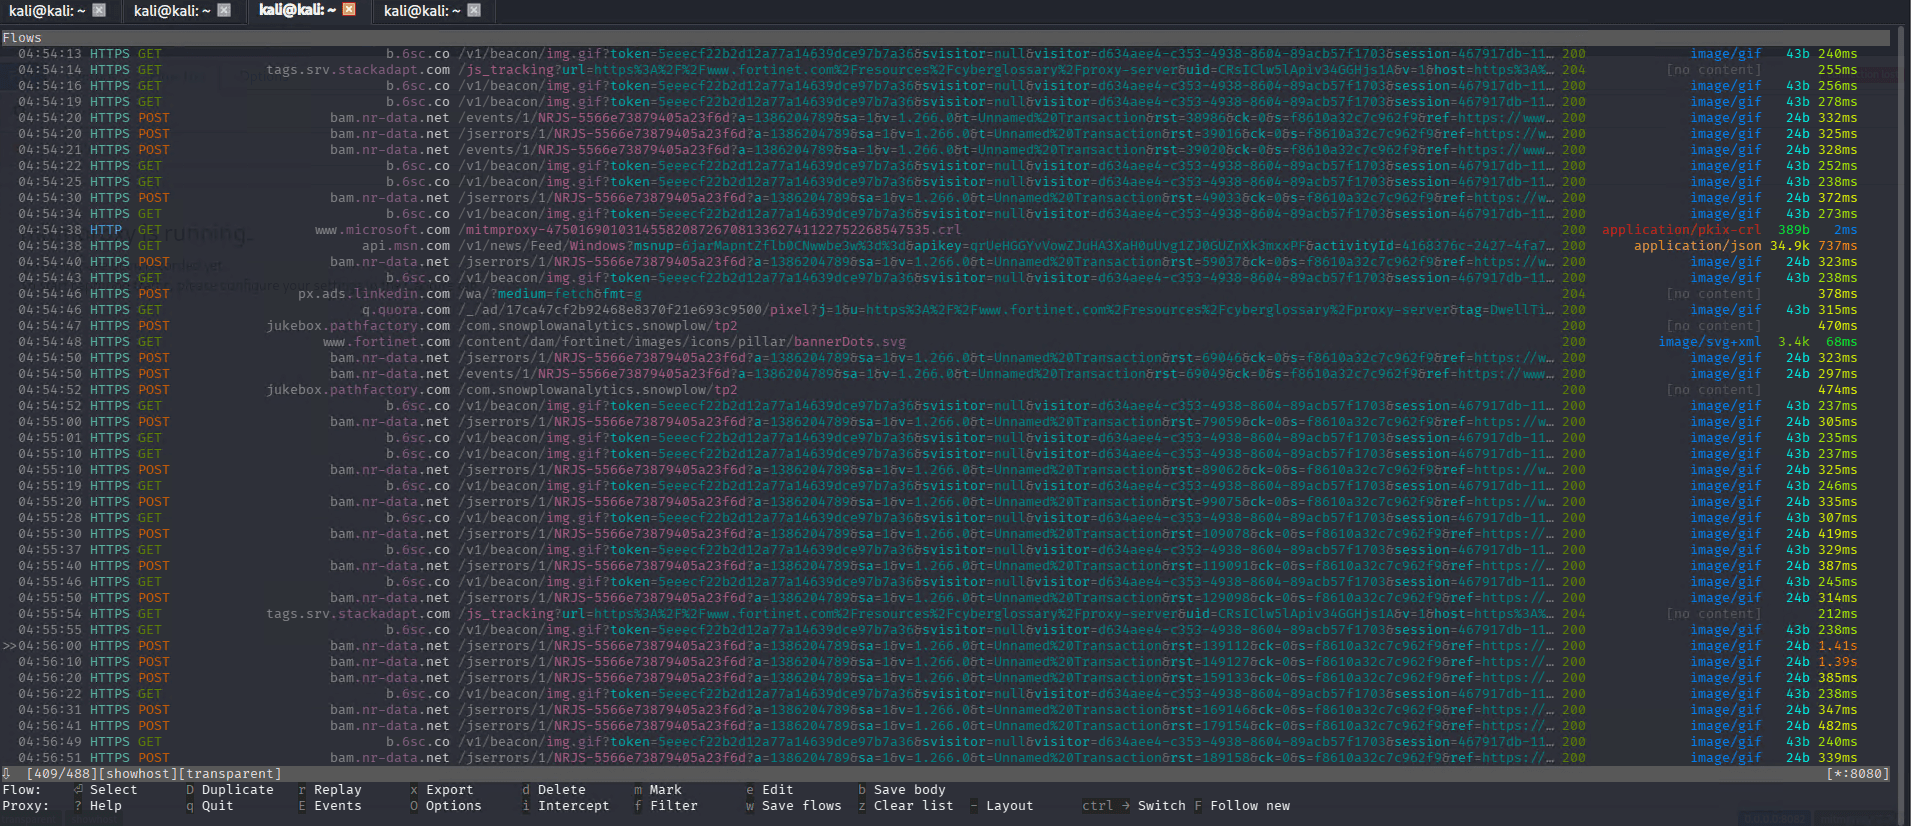This screenshot has width=1911, height=826.
Task: Select the 04:54:38 api.msn.com flow row
Action: click(945, 246)
